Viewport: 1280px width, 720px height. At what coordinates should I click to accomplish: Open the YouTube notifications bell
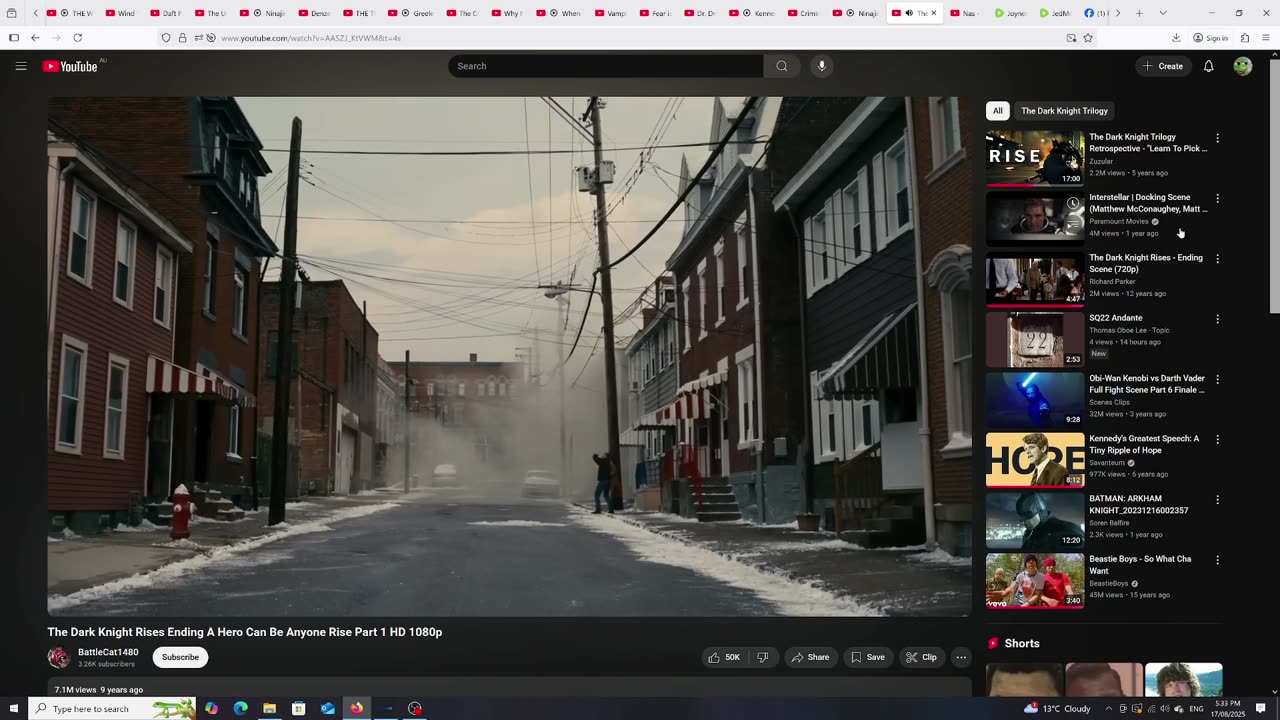click(1208, 66)
